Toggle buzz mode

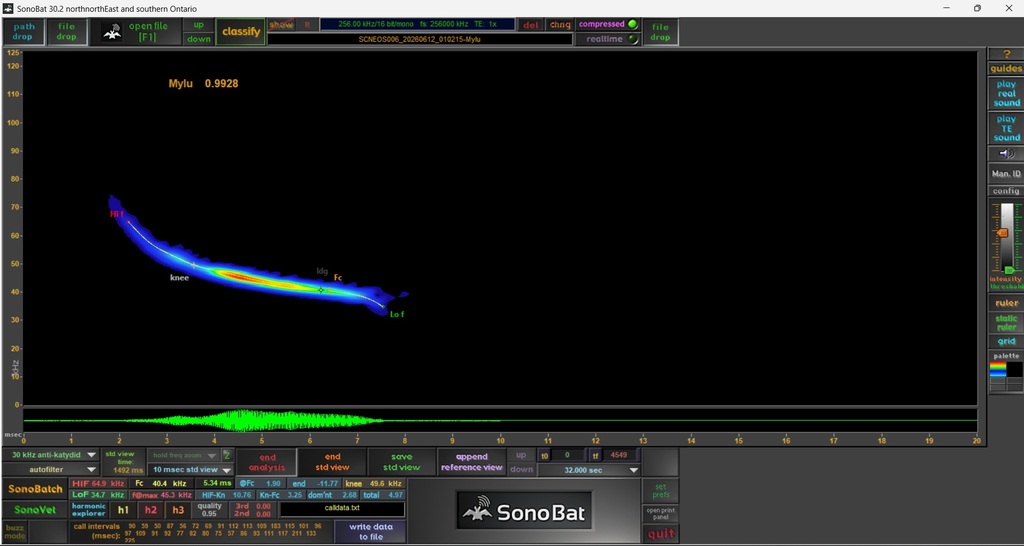tap(14, 532)
